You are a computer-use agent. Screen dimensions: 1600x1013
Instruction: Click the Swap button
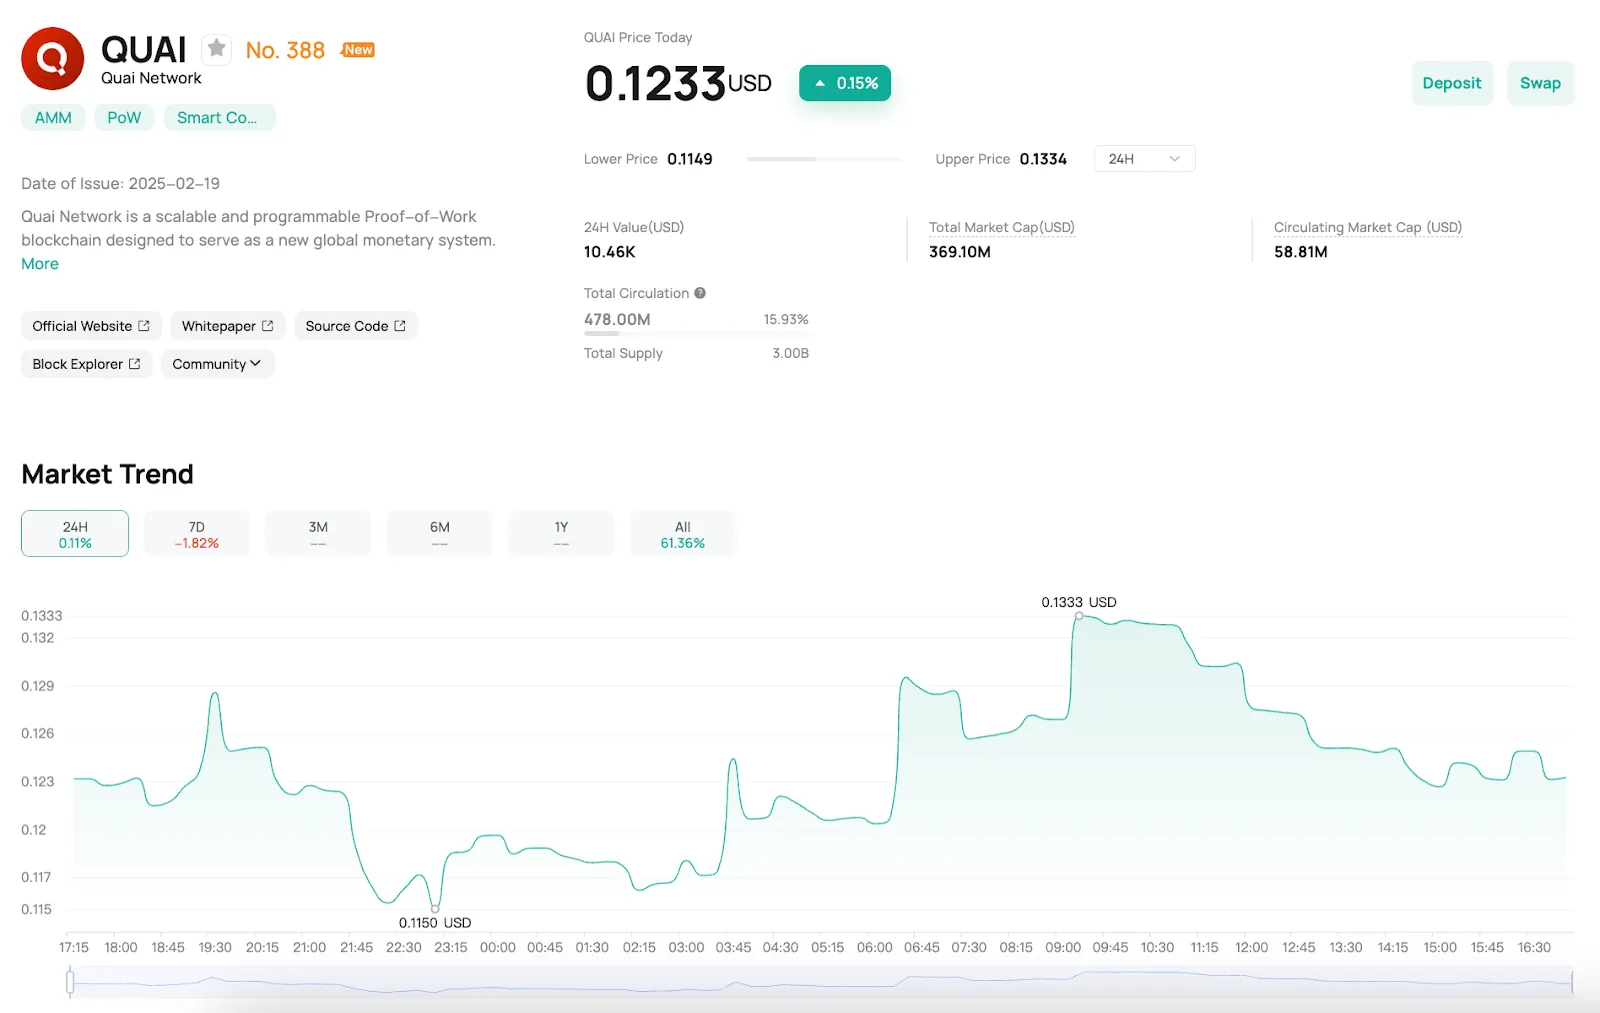1540,83
